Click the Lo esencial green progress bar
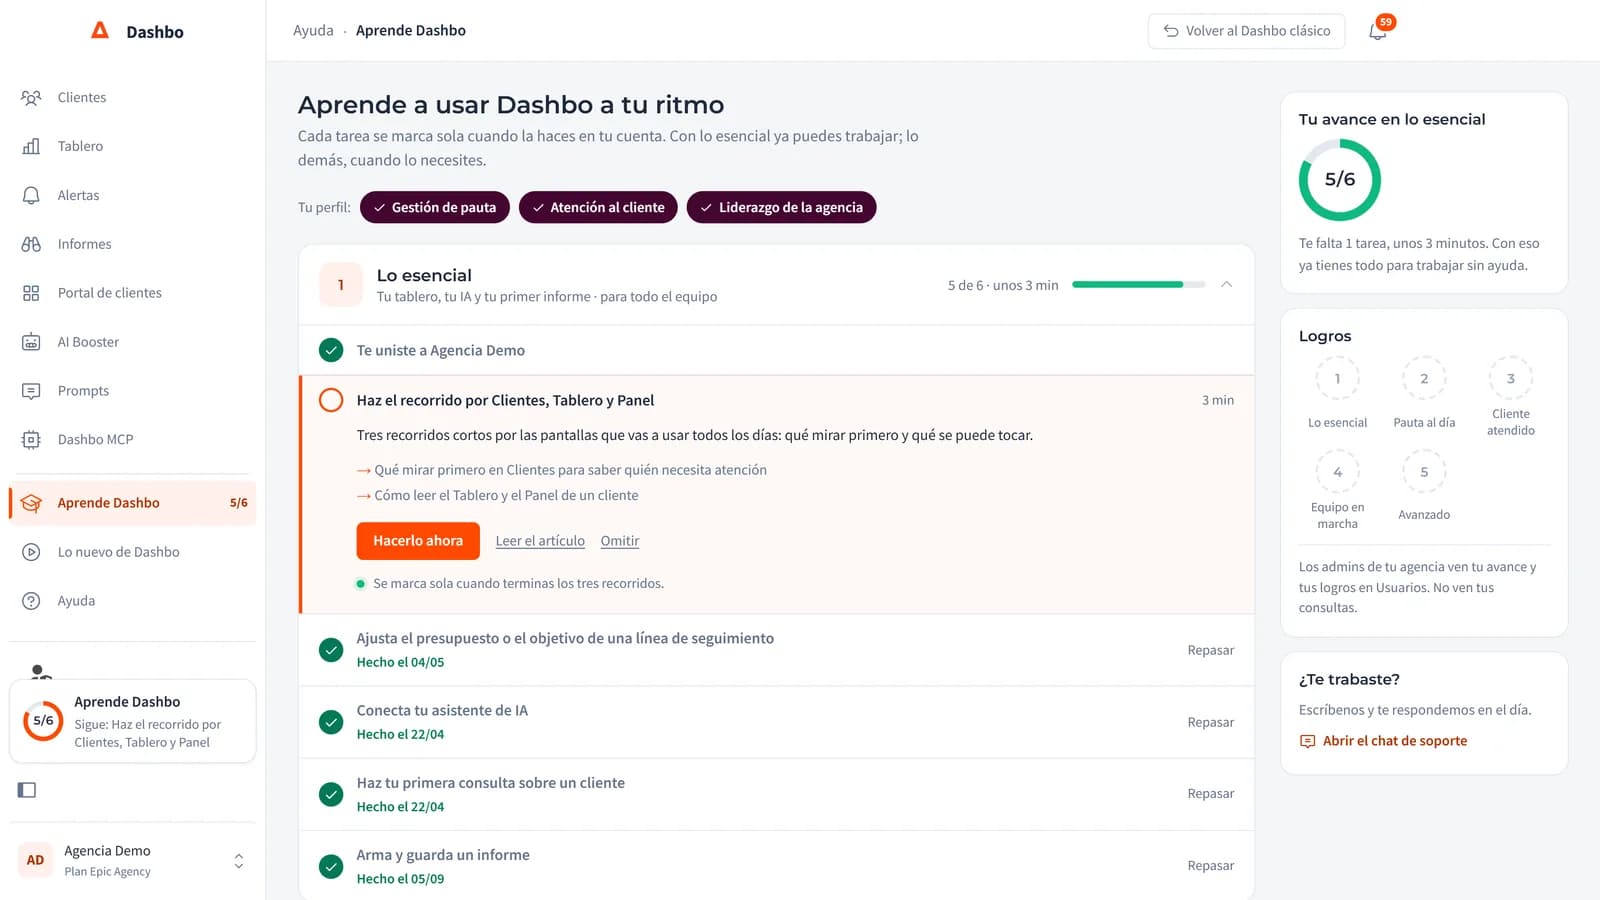The height and width of the screenshot is (900, 1600). [1138, 285]
